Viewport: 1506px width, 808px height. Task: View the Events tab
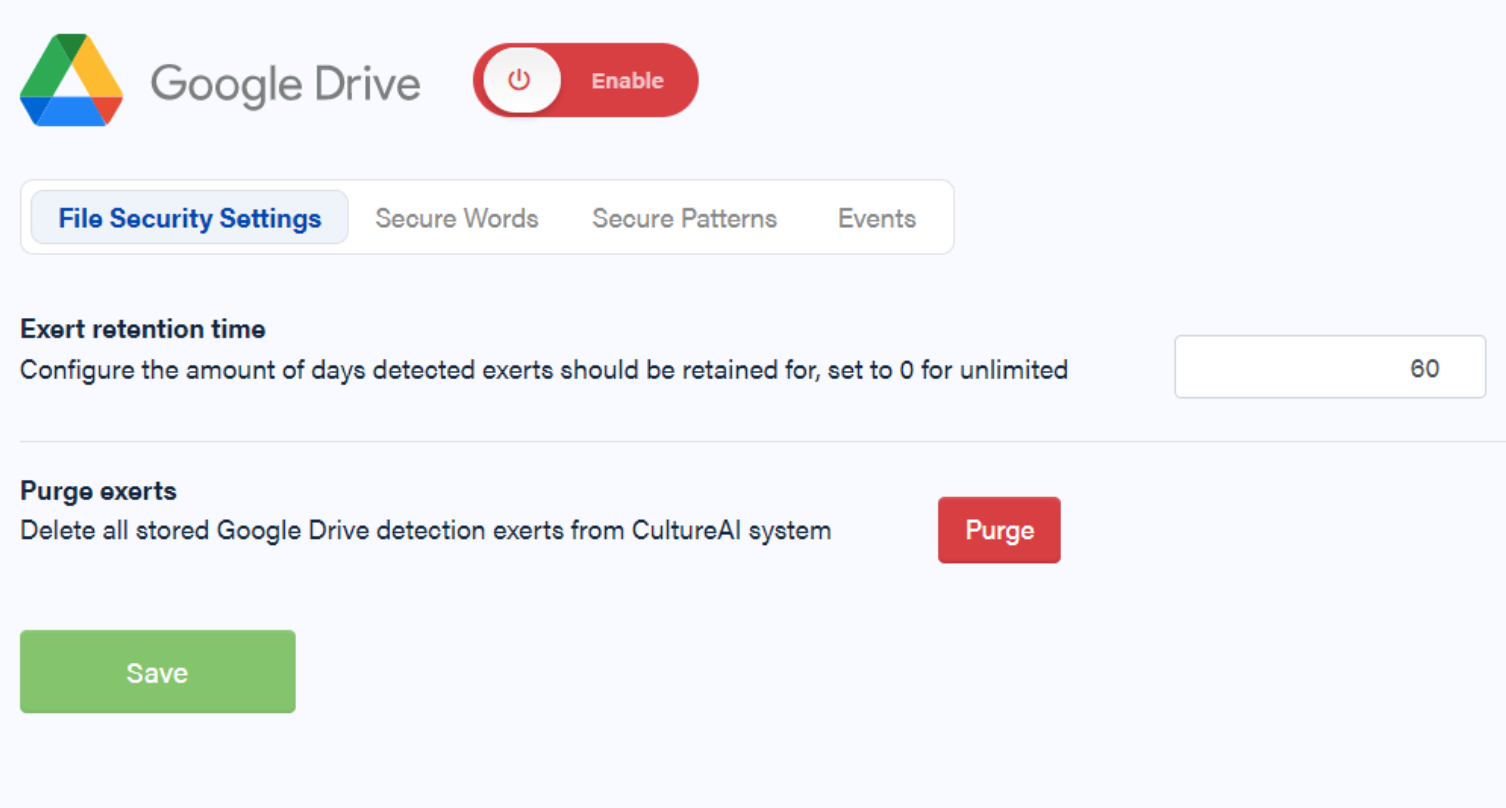coord(876,217)
